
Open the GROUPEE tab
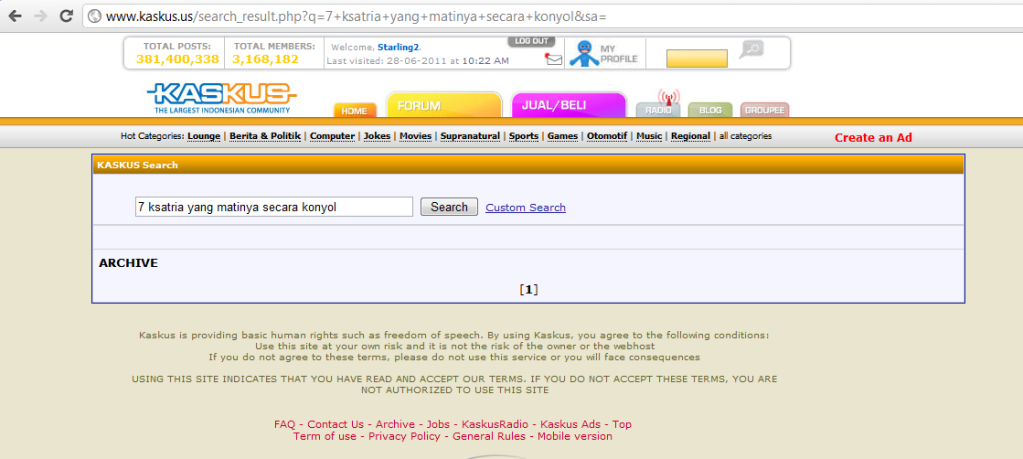[x=765, y=110]
